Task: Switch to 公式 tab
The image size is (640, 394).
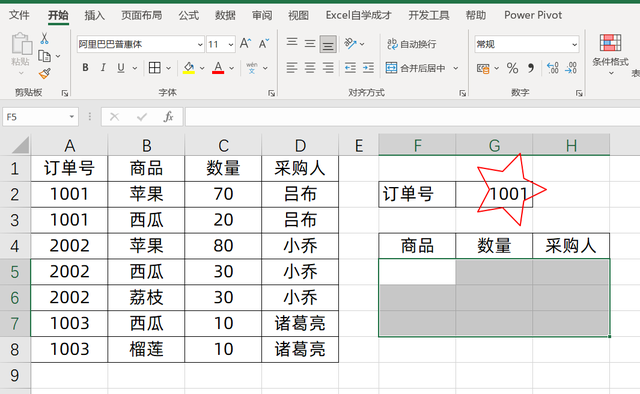Action: click(x=188, y=15)
